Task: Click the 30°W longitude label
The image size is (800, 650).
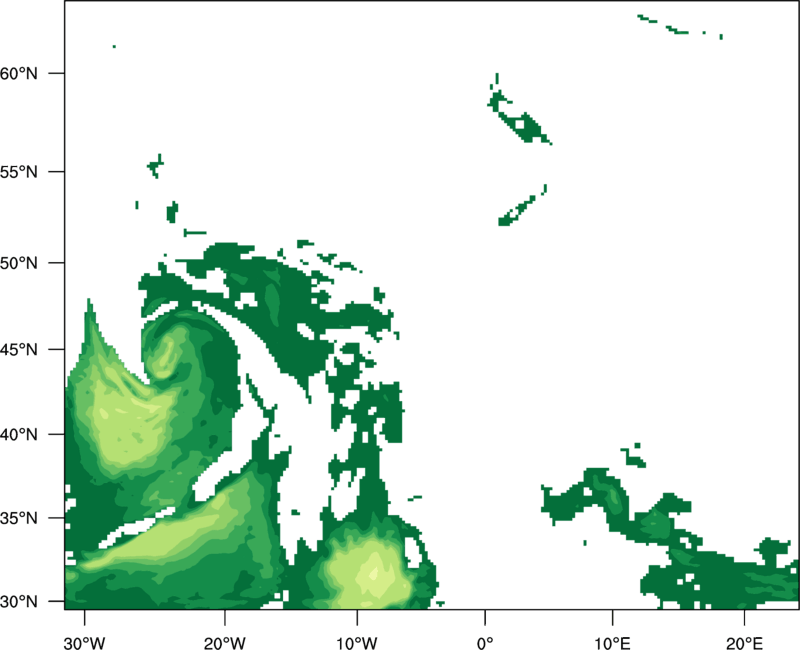Action: (84, 643)
